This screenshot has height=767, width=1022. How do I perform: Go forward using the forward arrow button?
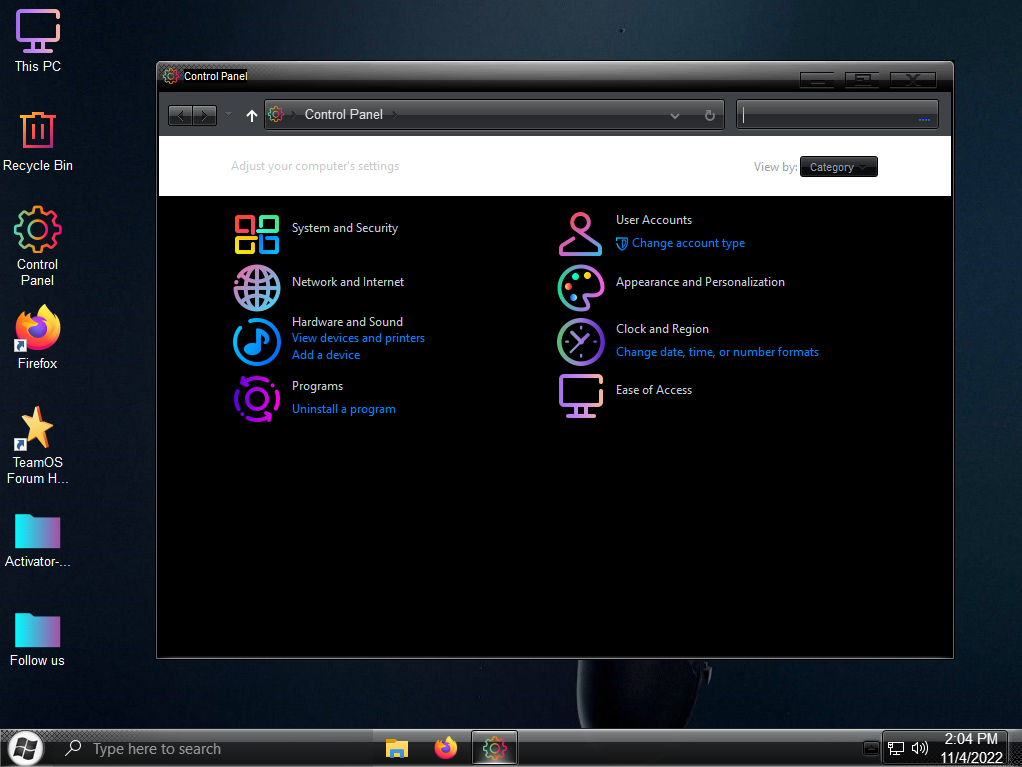point(205,115)
